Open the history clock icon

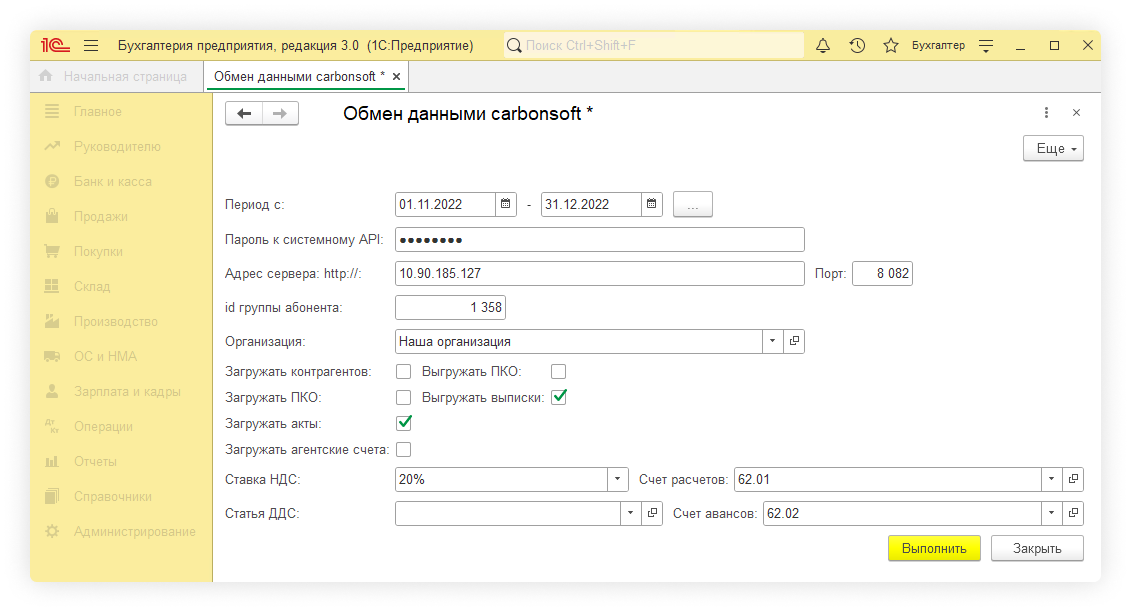tap(857, 46)
